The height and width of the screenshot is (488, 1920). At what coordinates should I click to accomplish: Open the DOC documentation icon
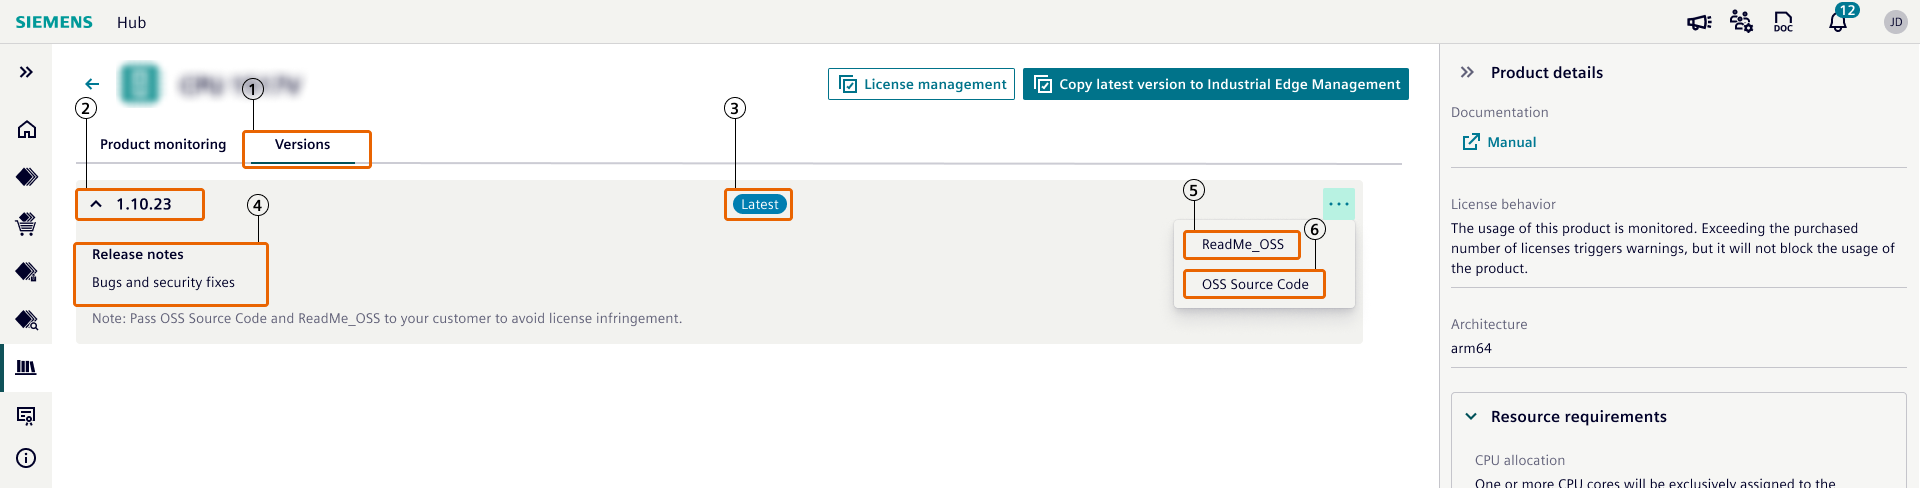tap(1783, 22)
